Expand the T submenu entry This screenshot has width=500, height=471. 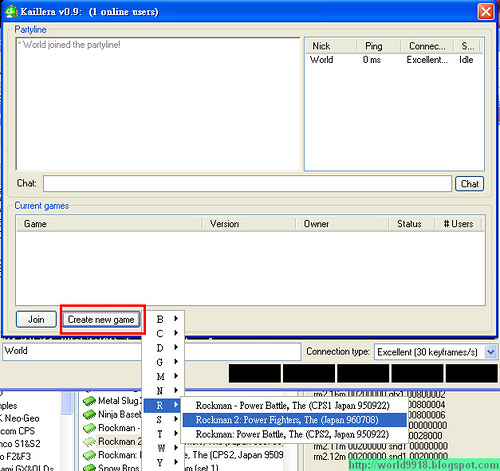pyautogui.click(x=163, y=434)
